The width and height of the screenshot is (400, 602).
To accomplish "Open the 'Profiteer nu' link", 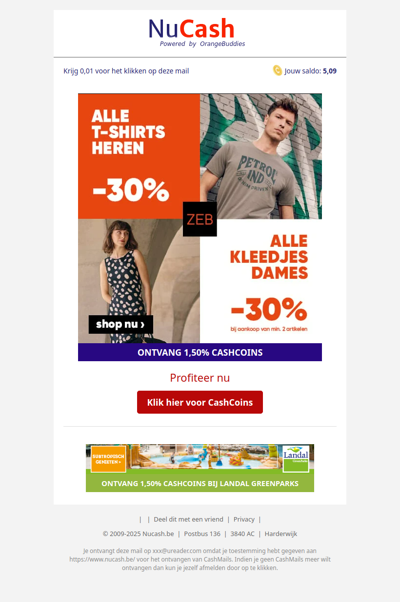I will (x=200, y=378).
